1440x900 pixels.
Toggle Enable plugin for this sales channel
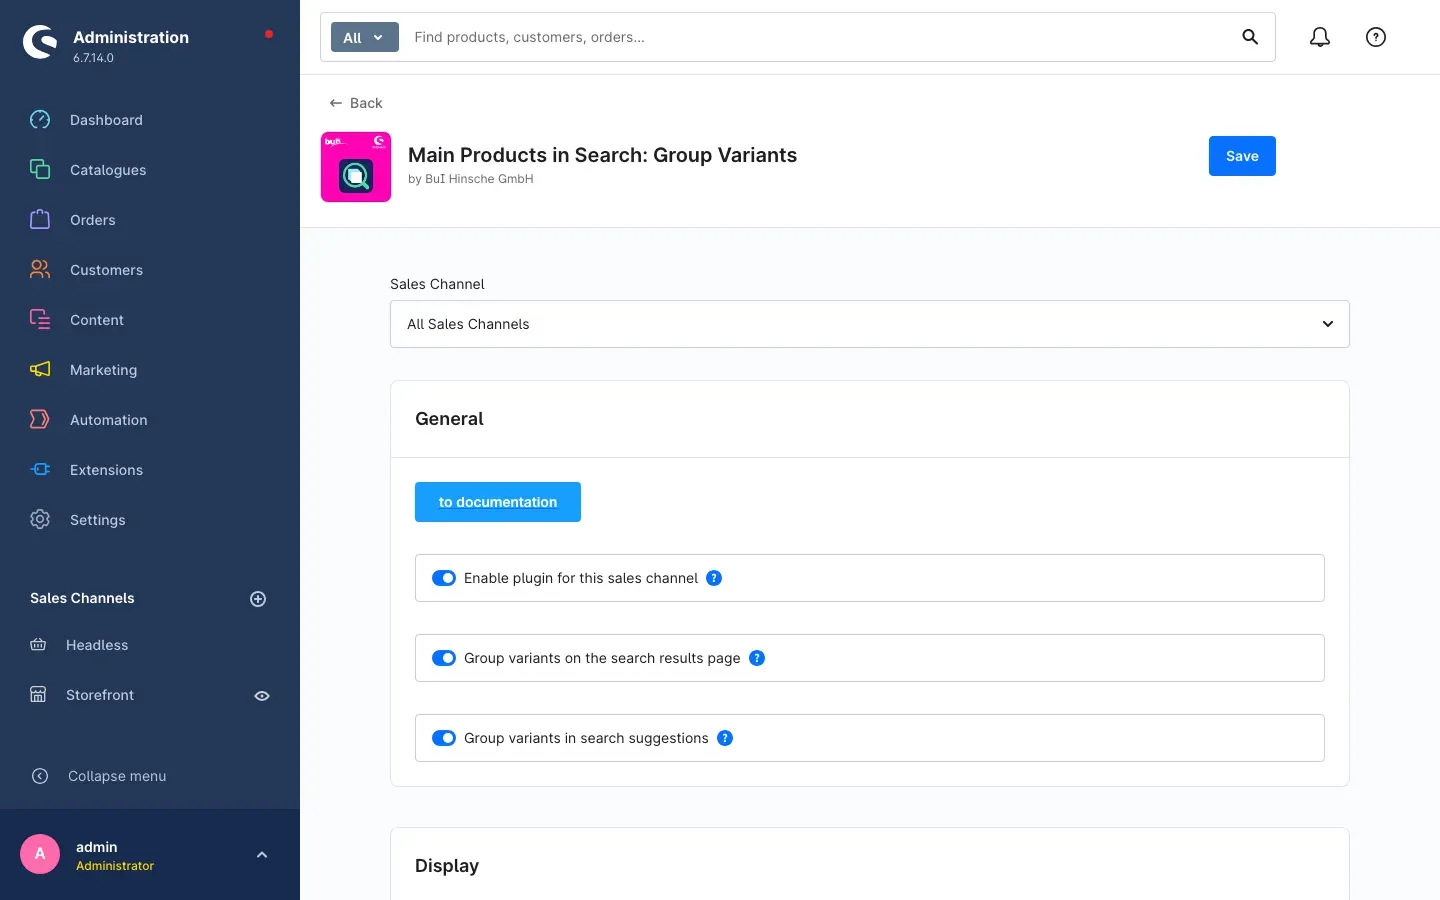tap(444, 578)
